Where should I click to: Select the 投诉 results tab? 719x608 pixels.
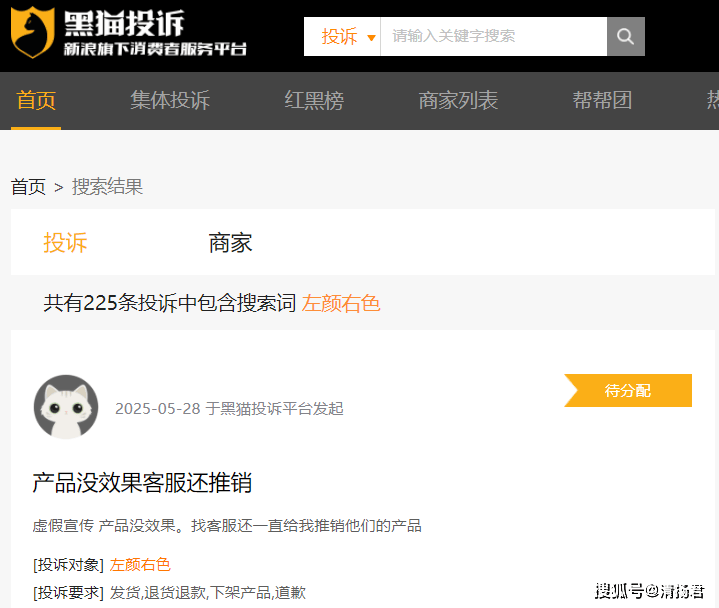(x=65, y=242)
